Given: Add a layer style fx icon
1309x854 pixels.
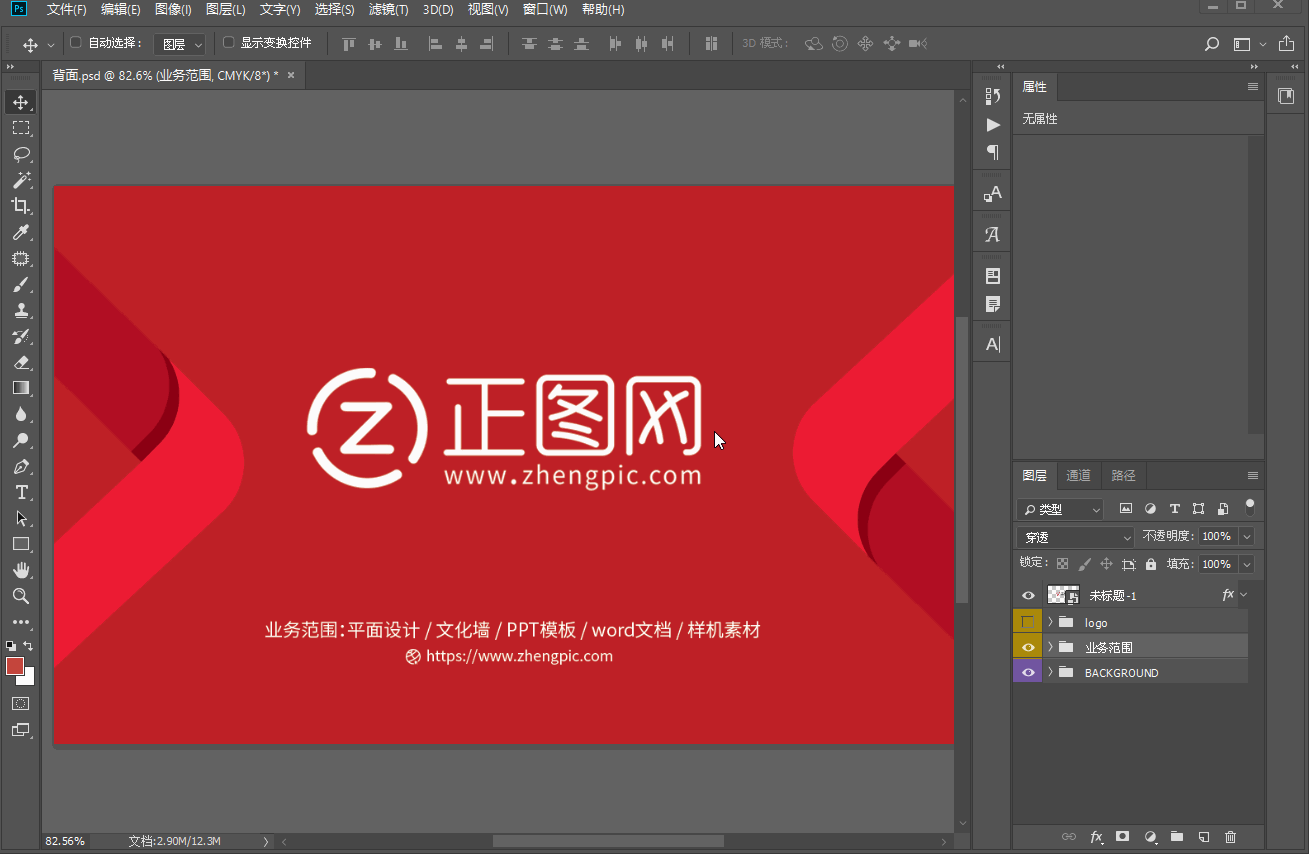Looking at the screenshot, I should click(x=1096, y=836).
